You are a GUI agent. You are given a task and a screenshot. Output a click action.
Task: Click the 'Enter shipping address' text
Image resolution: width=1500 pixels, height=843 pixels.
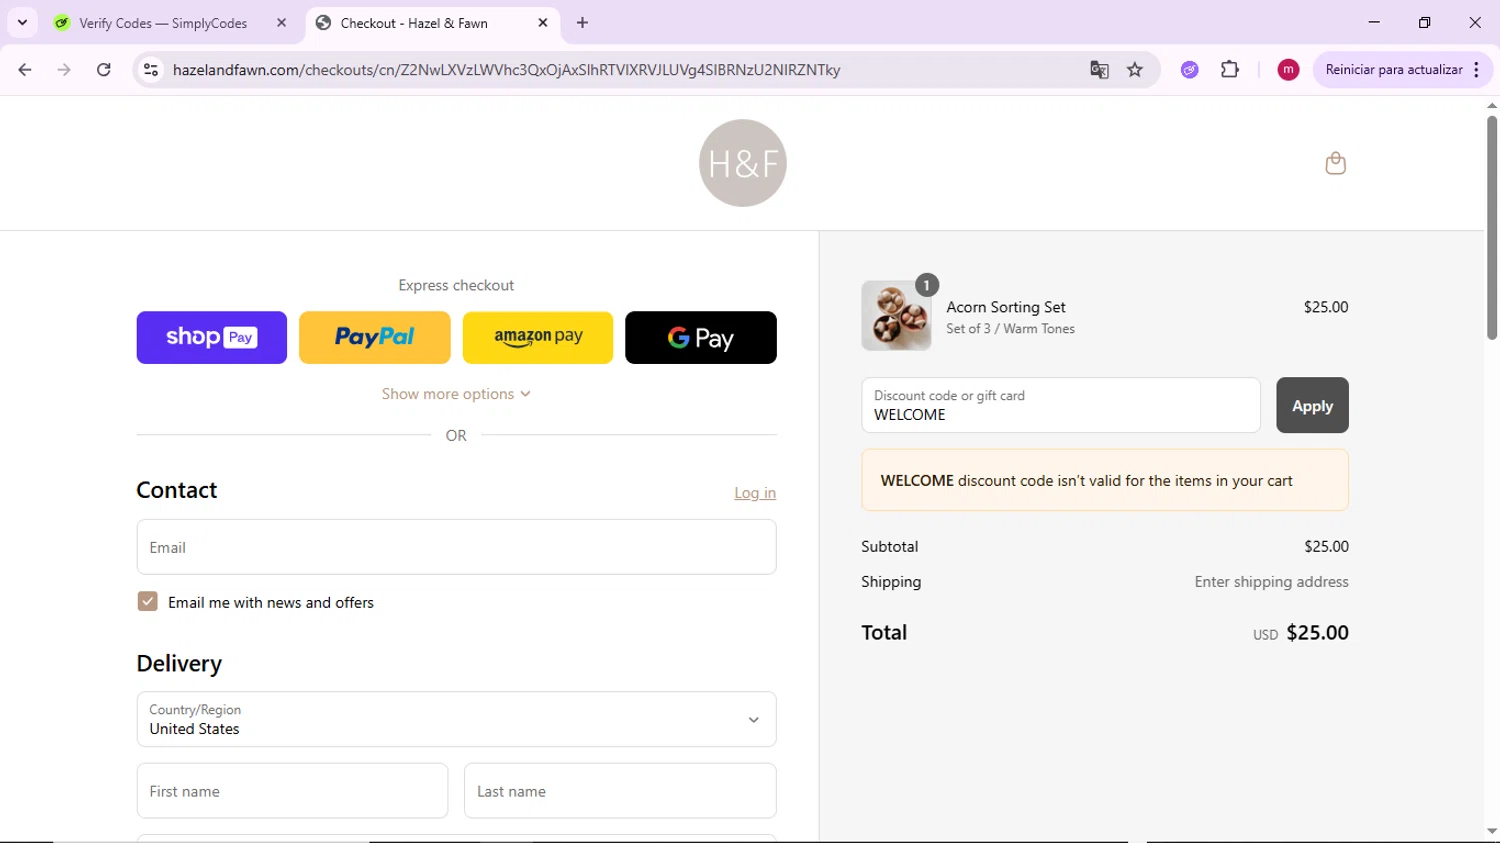(x=1271, y=582)
